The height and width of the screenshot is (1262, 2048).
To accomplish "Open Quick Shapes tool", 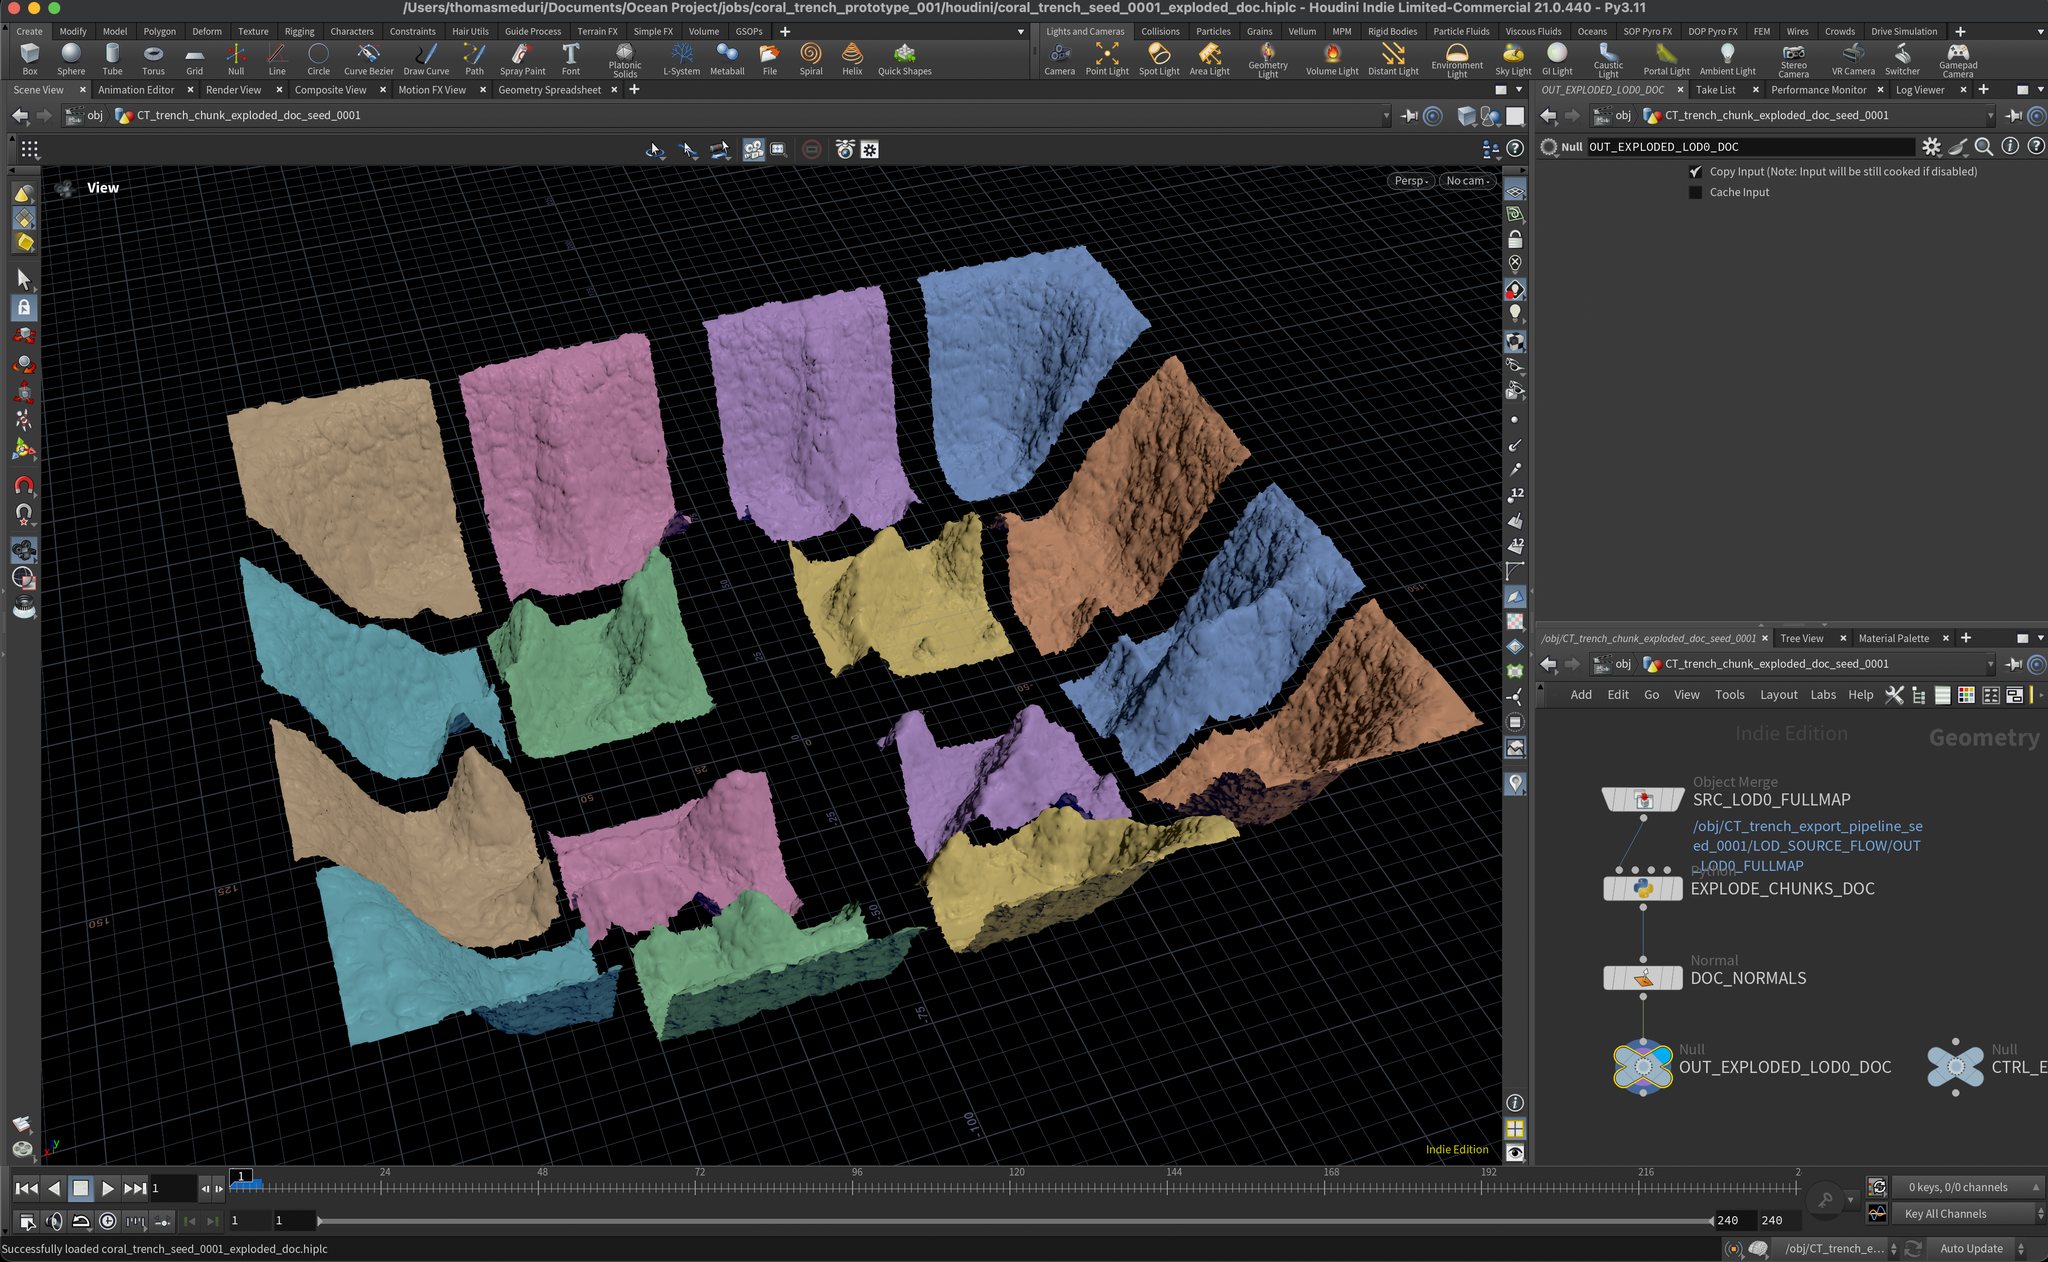I will pos(905,59).
